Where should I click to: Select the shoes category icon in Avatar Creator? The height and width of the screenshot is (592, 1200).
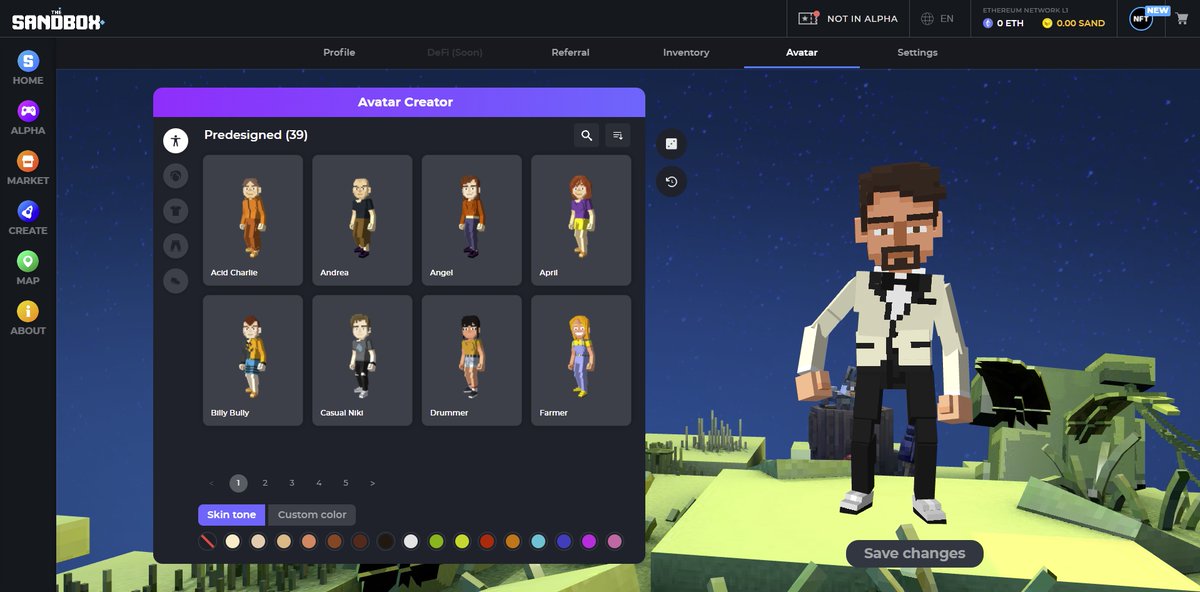pyautogui.click(x=176, y=281)
